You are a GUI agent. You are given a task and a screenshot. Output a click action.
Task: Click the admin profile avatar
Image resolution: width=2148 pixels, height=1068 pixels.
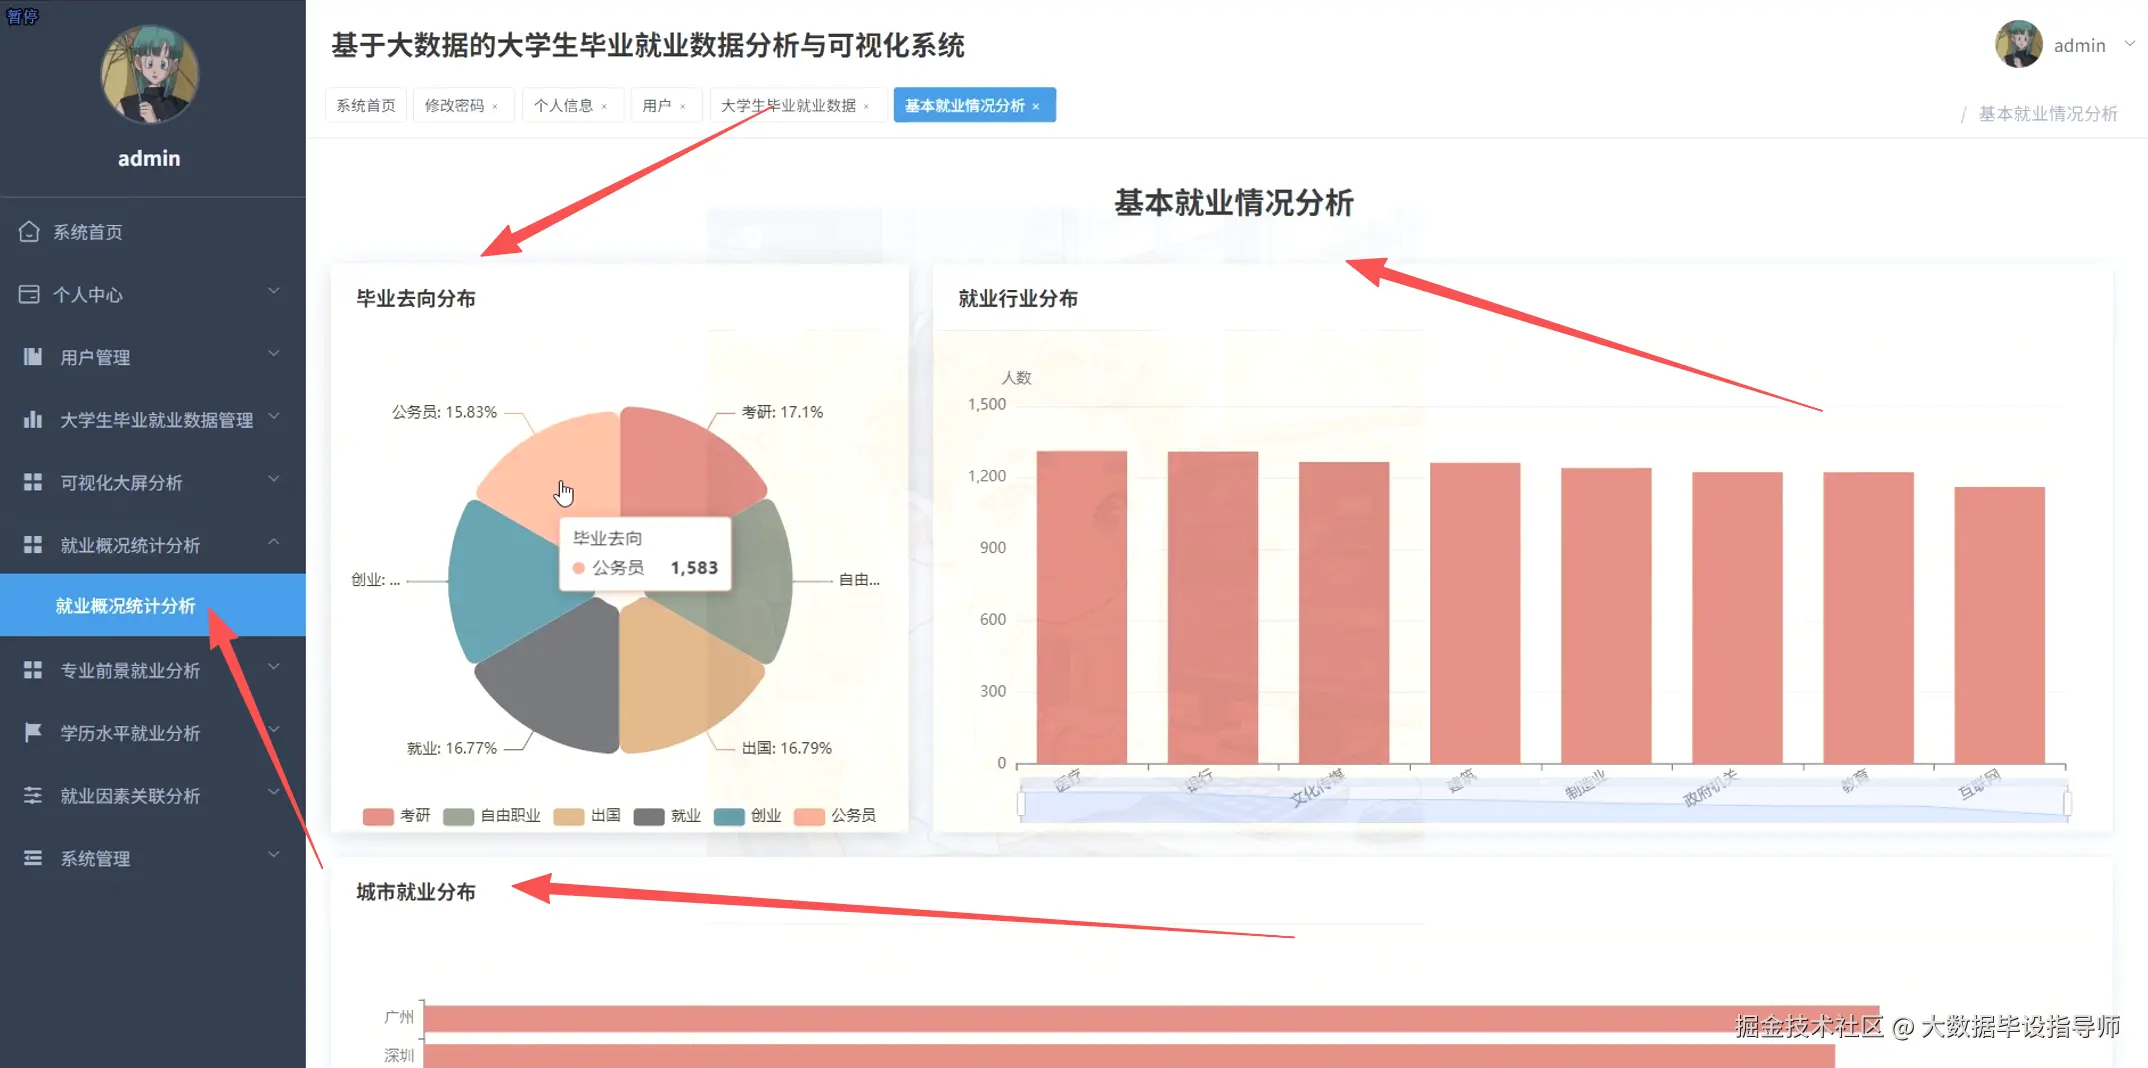tap(2018, 44)
